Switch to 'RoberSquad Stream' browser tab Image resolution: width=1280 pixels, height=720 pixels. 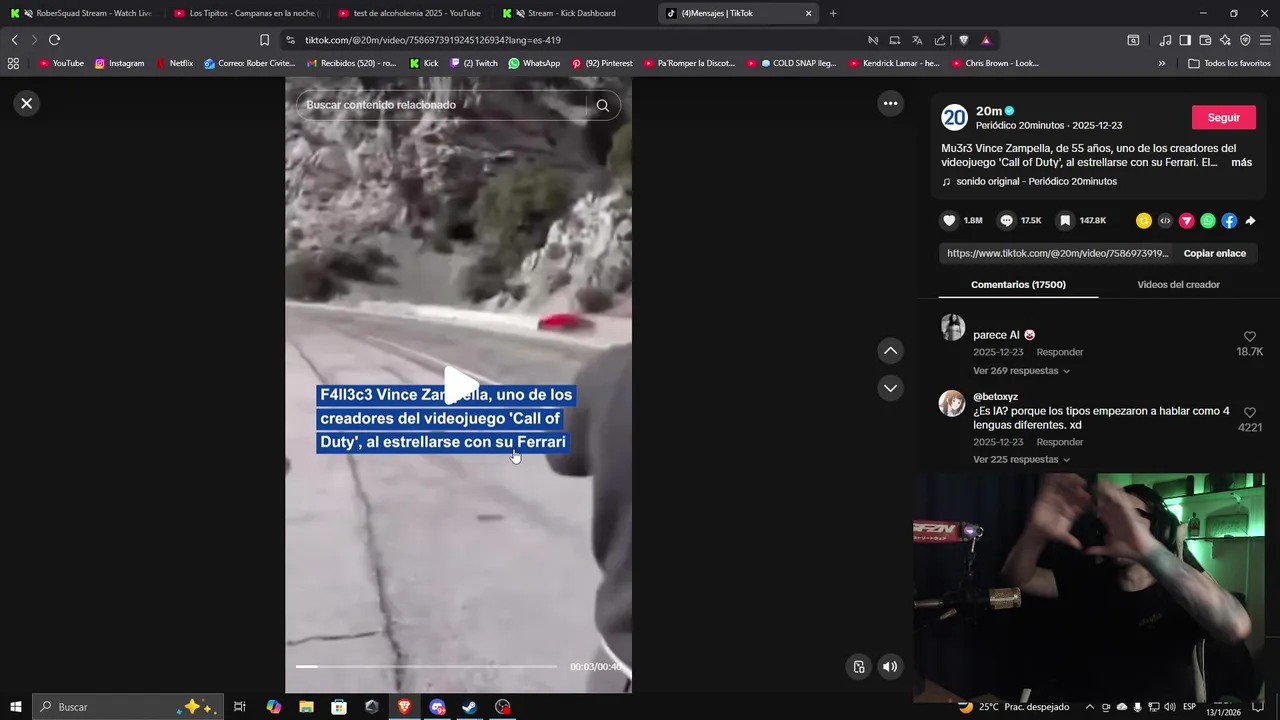pos(82,13)
